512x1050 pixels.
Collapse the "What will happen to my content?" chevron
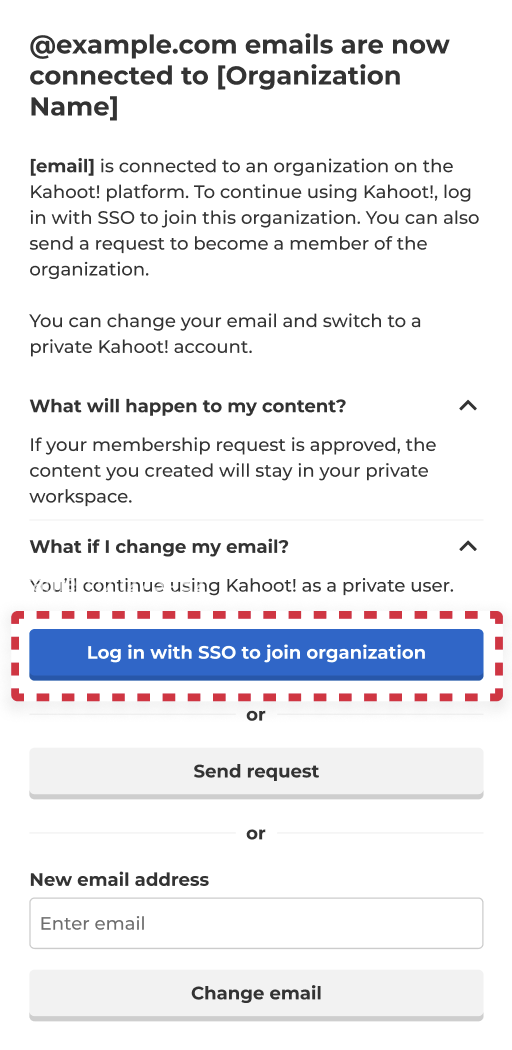click(x=468, y=406)
